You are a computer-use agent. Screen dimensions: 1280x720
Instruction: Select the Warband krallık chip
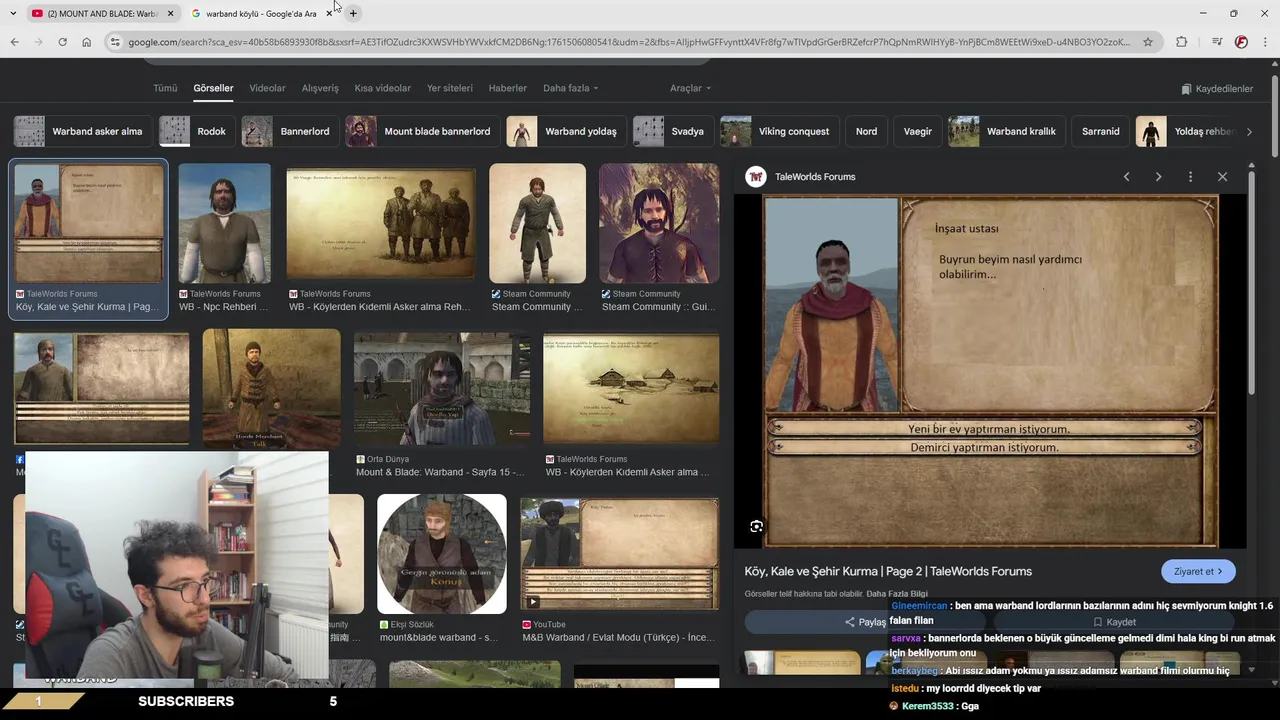pyautogui.click(x=1006, y=131)
